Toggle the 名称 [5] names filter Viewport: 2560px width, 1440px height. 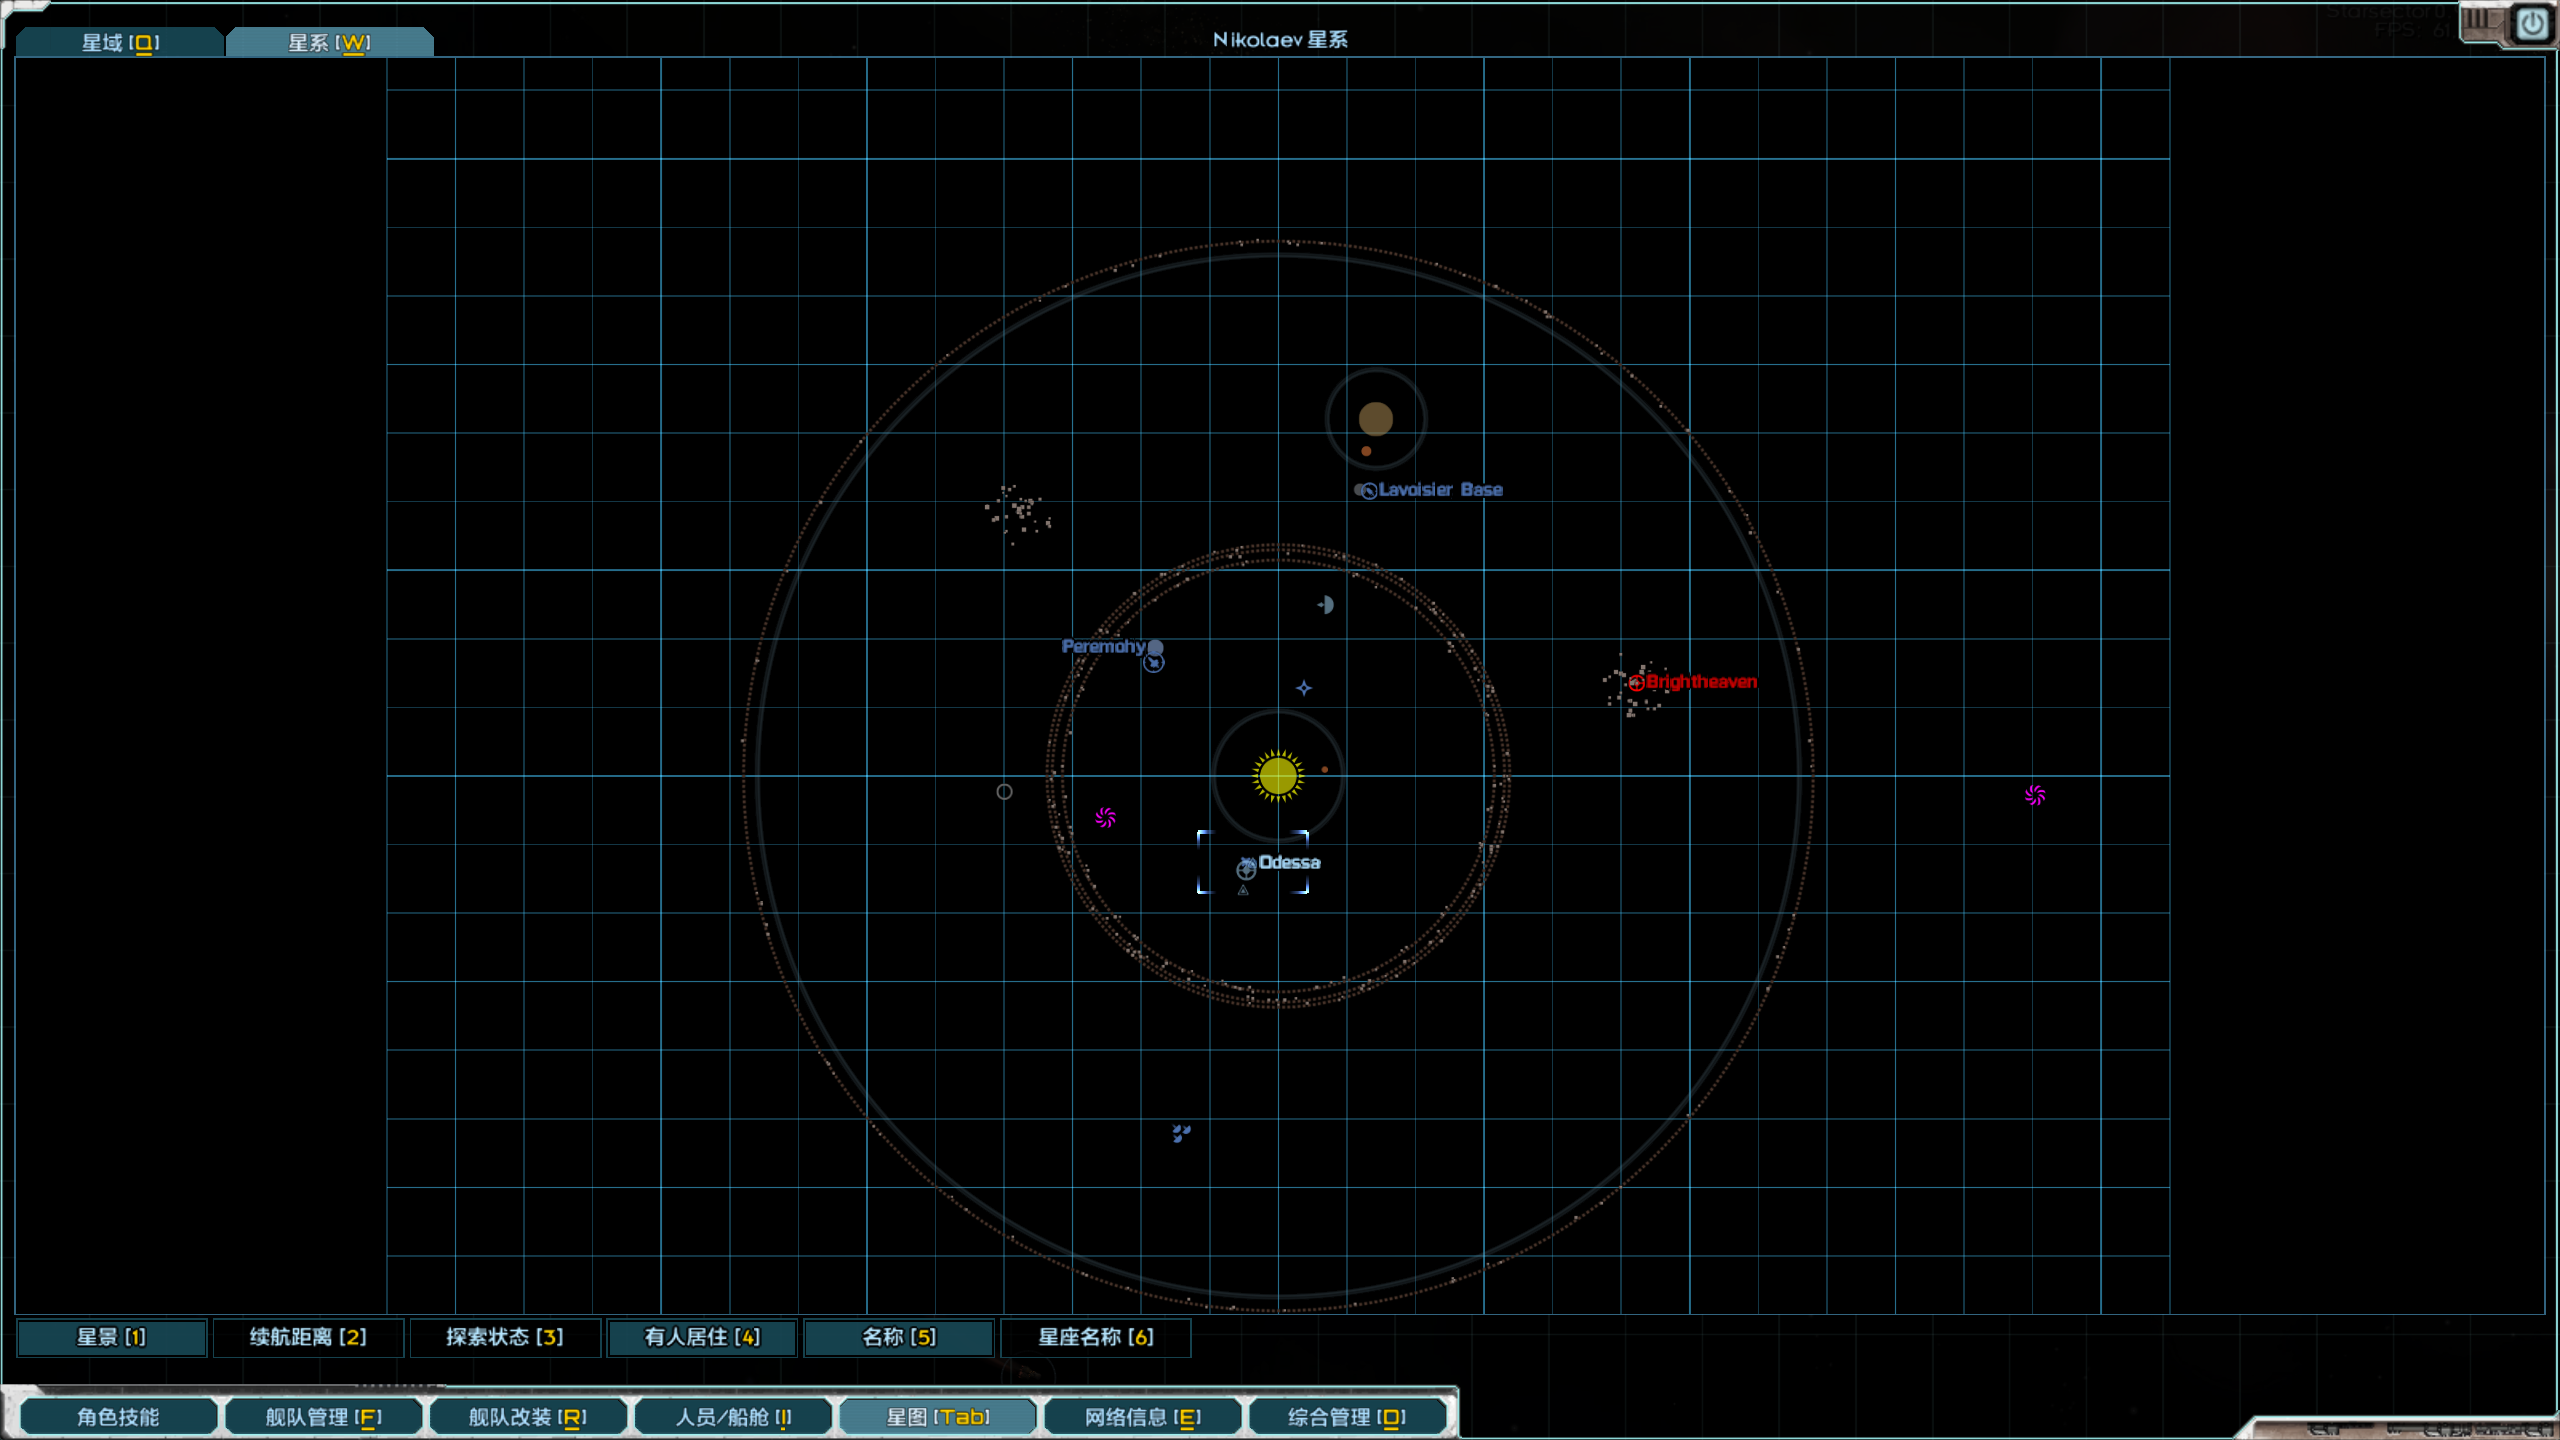click(898, 1337)
